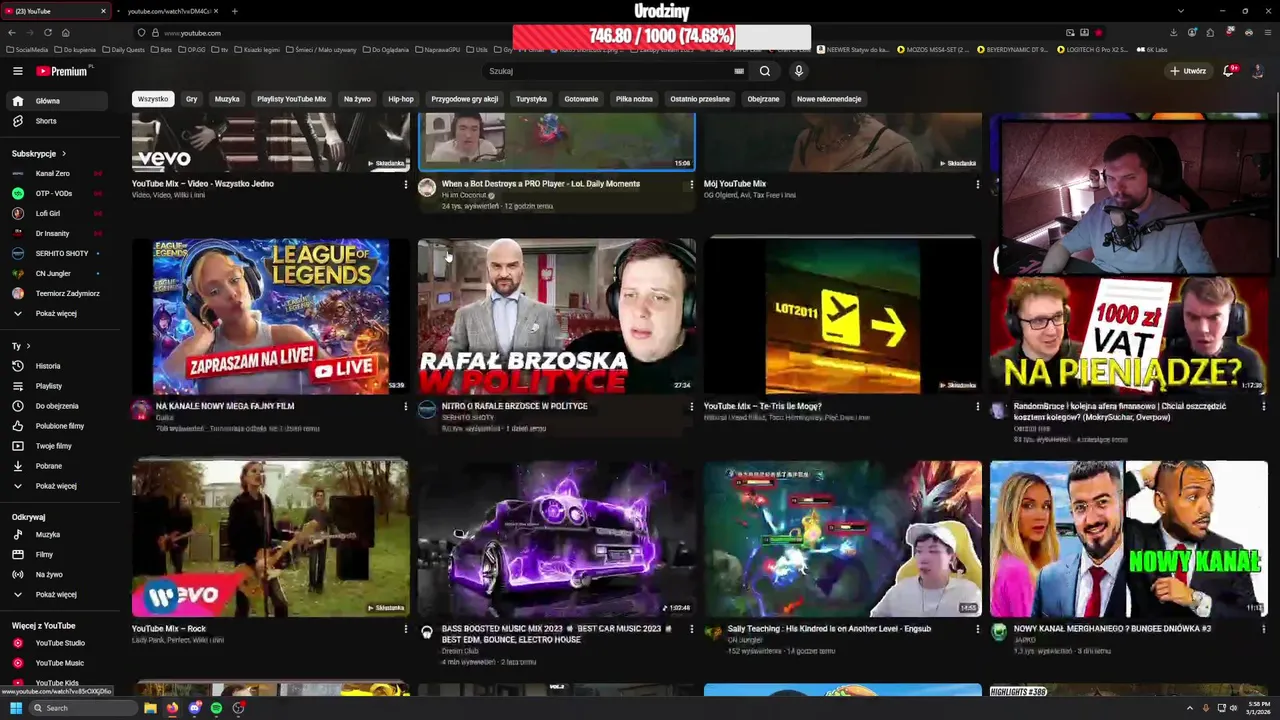The height and width of the screenshot is (720, 1280).
Task: Open Twoje filmy in the sidebar
Action: point(58,446)
